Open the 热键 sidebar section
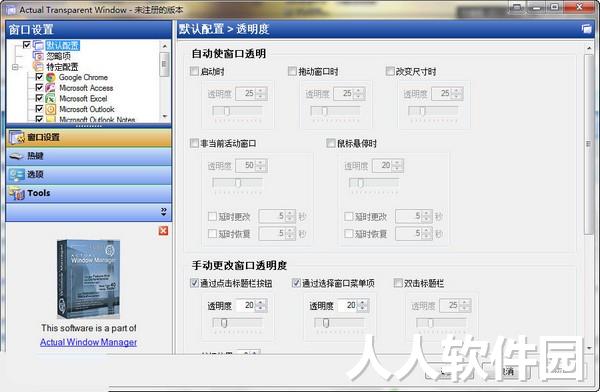This screenshot has height=392, width=600. point(89,156)
